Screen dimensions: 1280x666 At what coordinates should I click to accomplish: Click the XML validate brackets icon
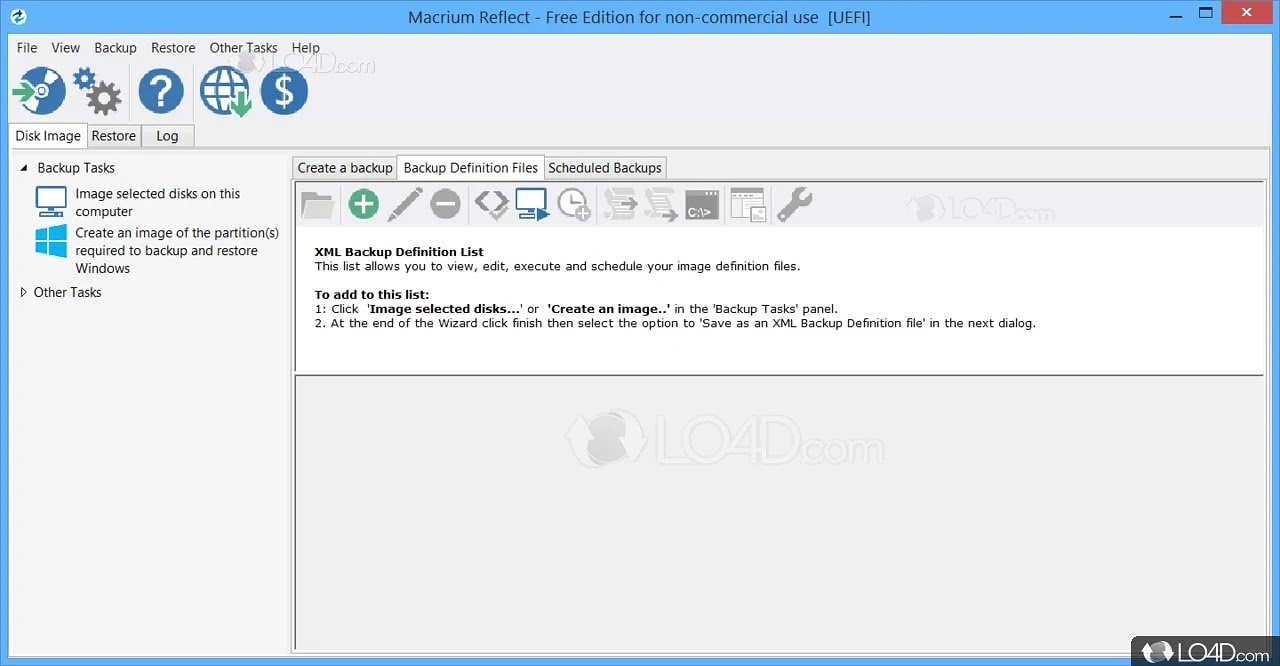491,204
